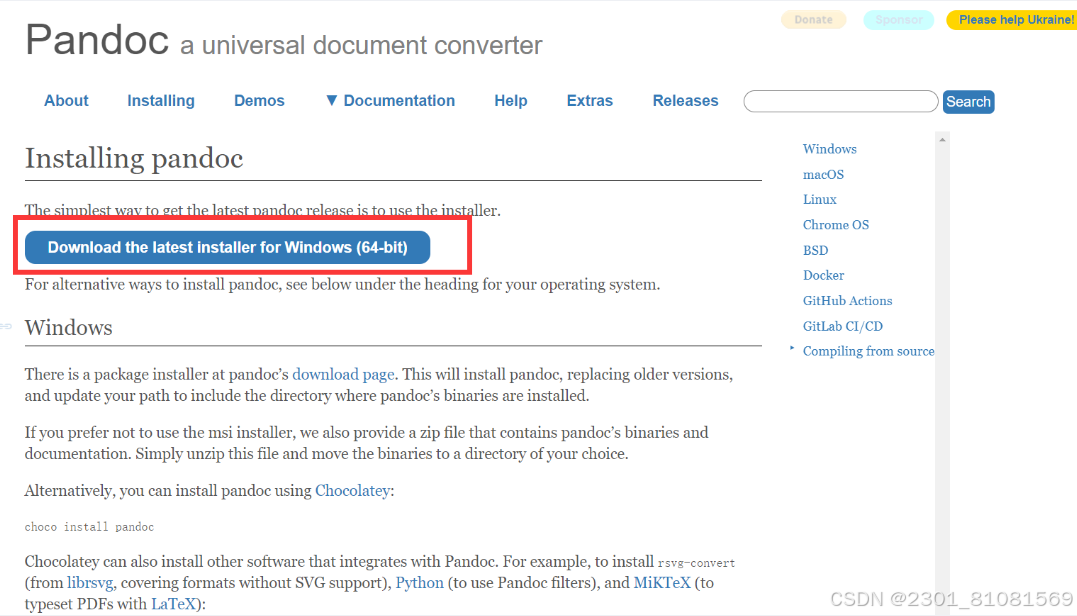The width and height of the screenshot is (1077, 616).
Task: Click the Windows section heading
Action: [69, 328]
